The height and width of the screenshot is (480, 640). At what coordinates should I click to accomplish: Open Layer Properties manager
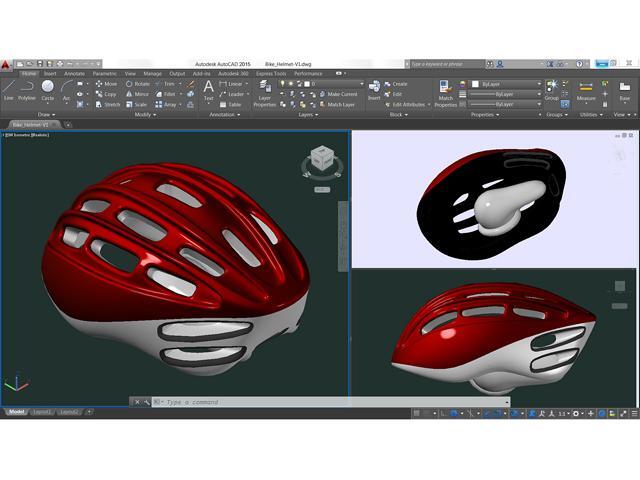pyautogui.click(x=265, y=93)
